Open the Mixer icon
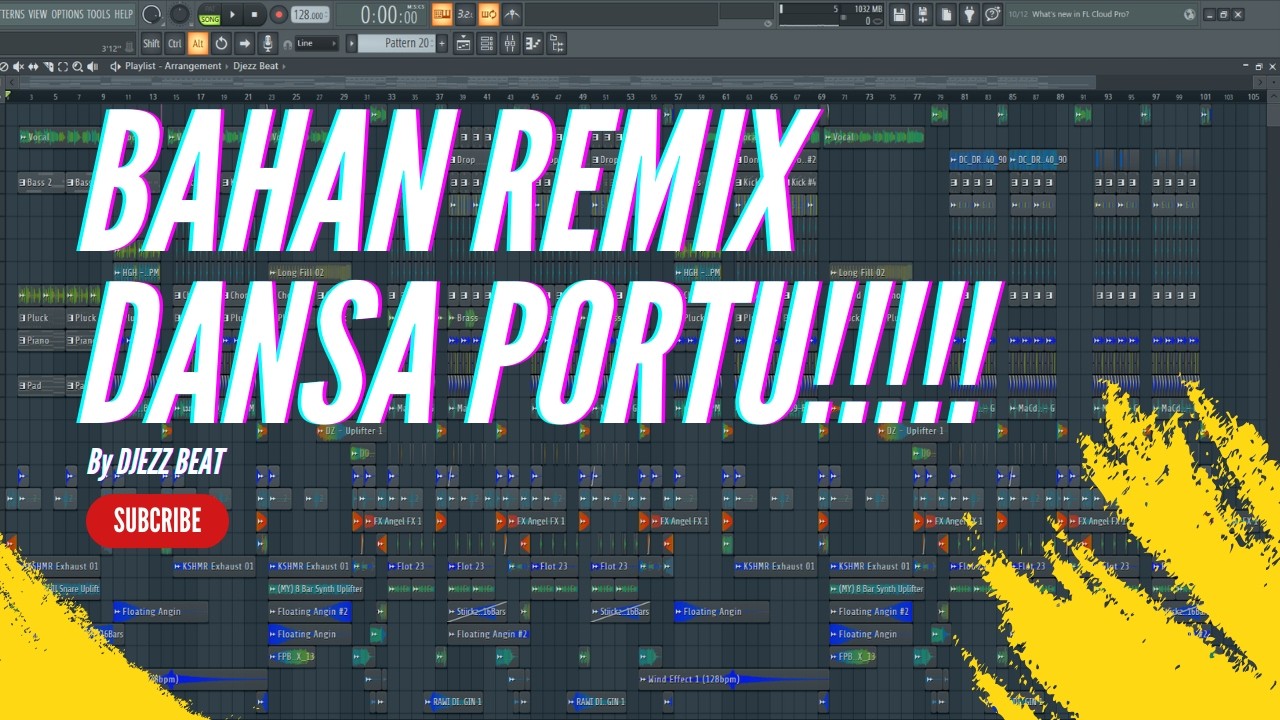This screenshot has height=720, width=1280. [x=510, y=44]
